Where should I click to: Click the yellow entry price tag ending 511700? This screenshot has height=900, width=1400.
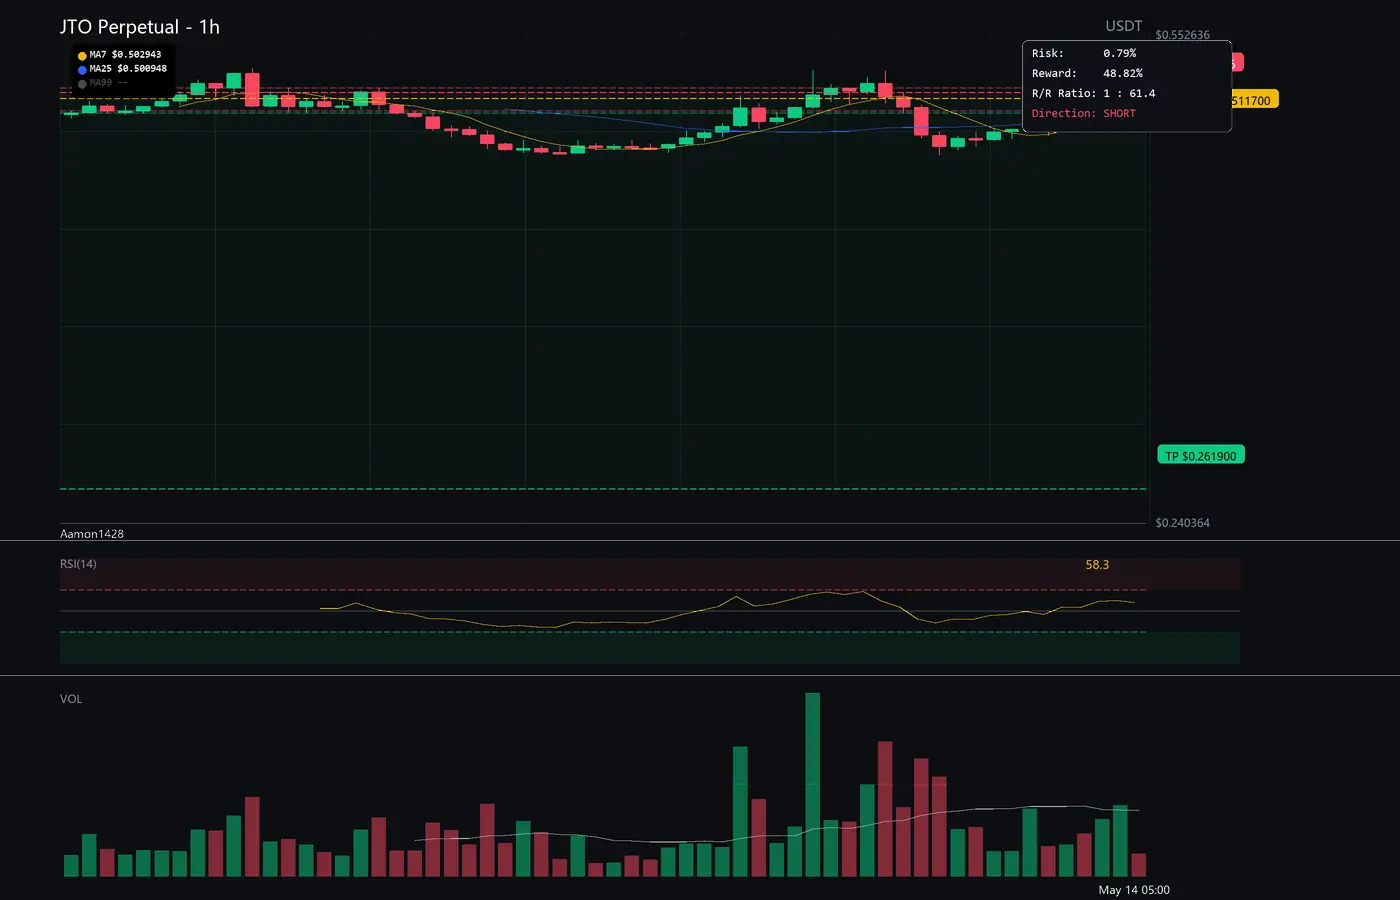pos(1255,100)
